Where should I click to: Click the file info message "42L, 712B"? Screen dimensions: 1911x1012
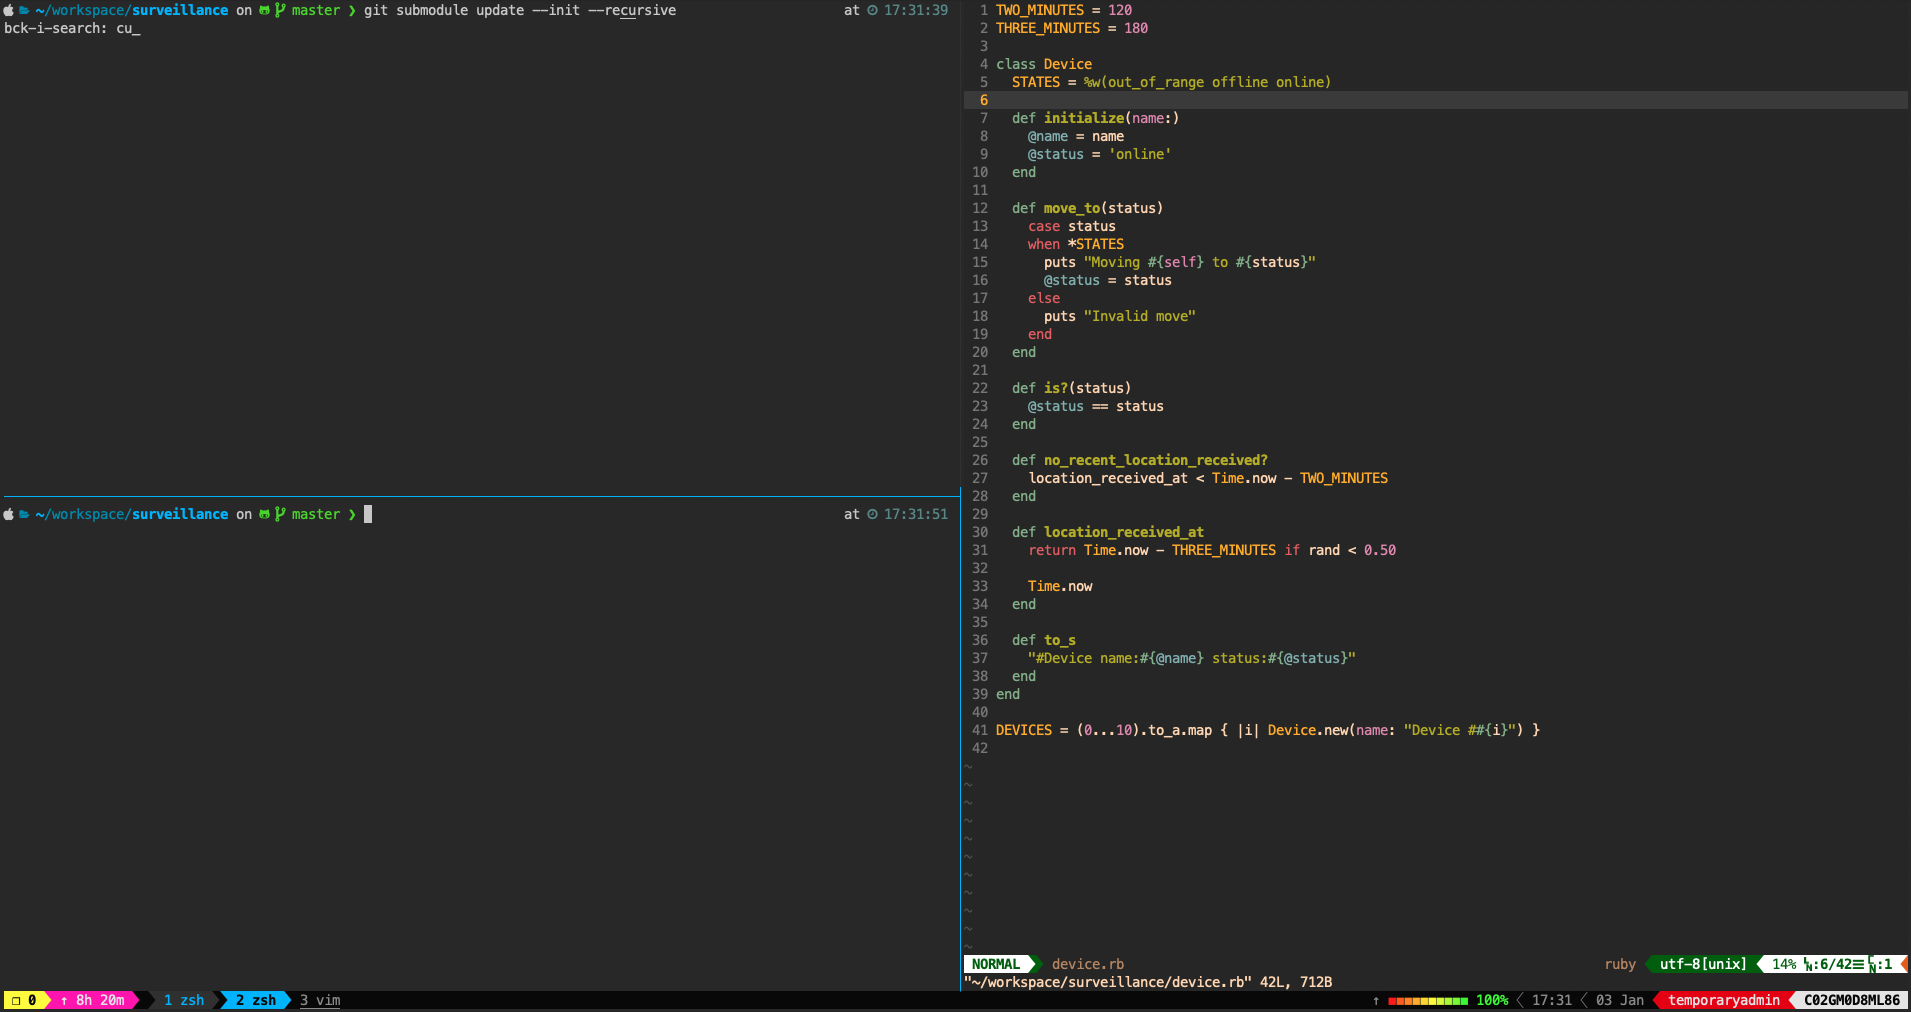tap(1296, 982)
